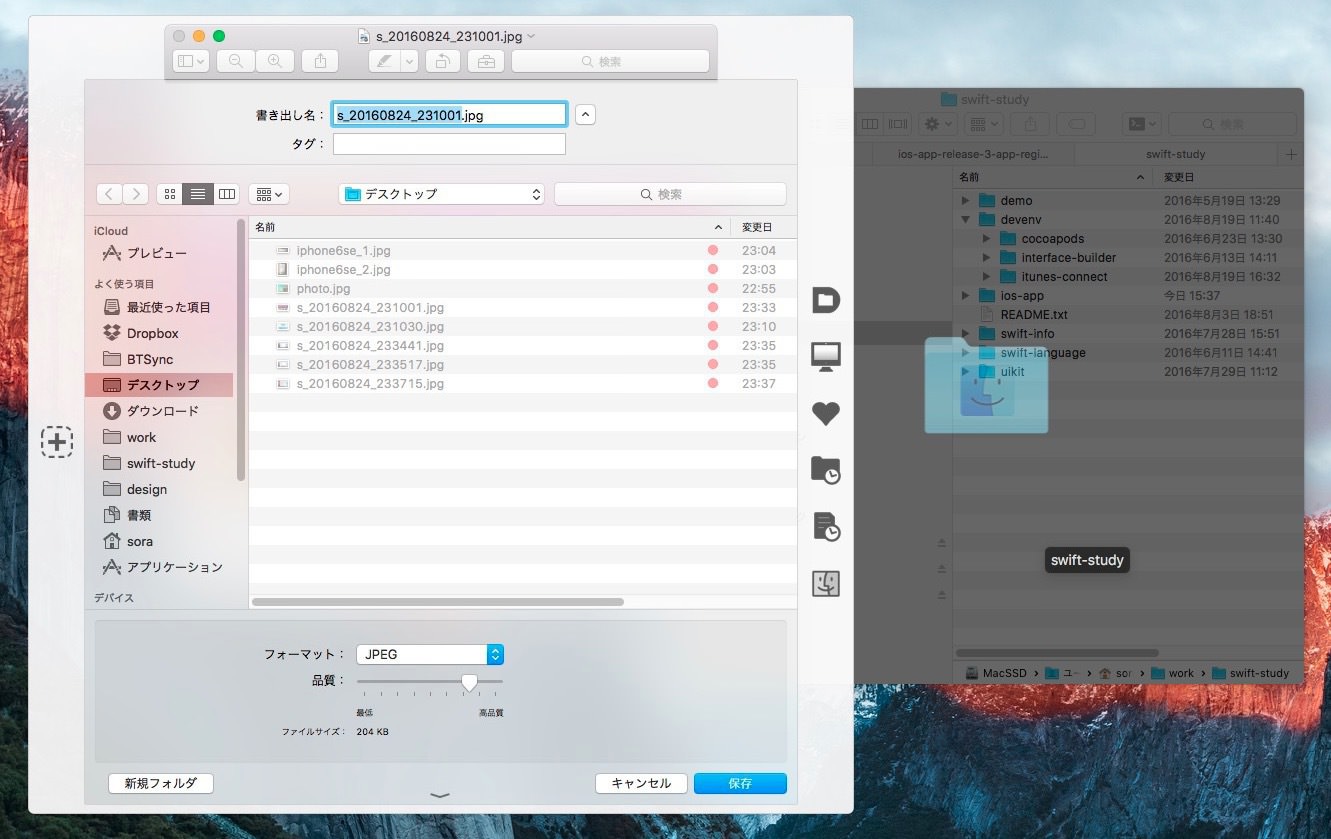Viewport: 1331px width, 839px height.
Task: Click the Finder face icon beside the dialog
Action: click(x=825, y=583)
